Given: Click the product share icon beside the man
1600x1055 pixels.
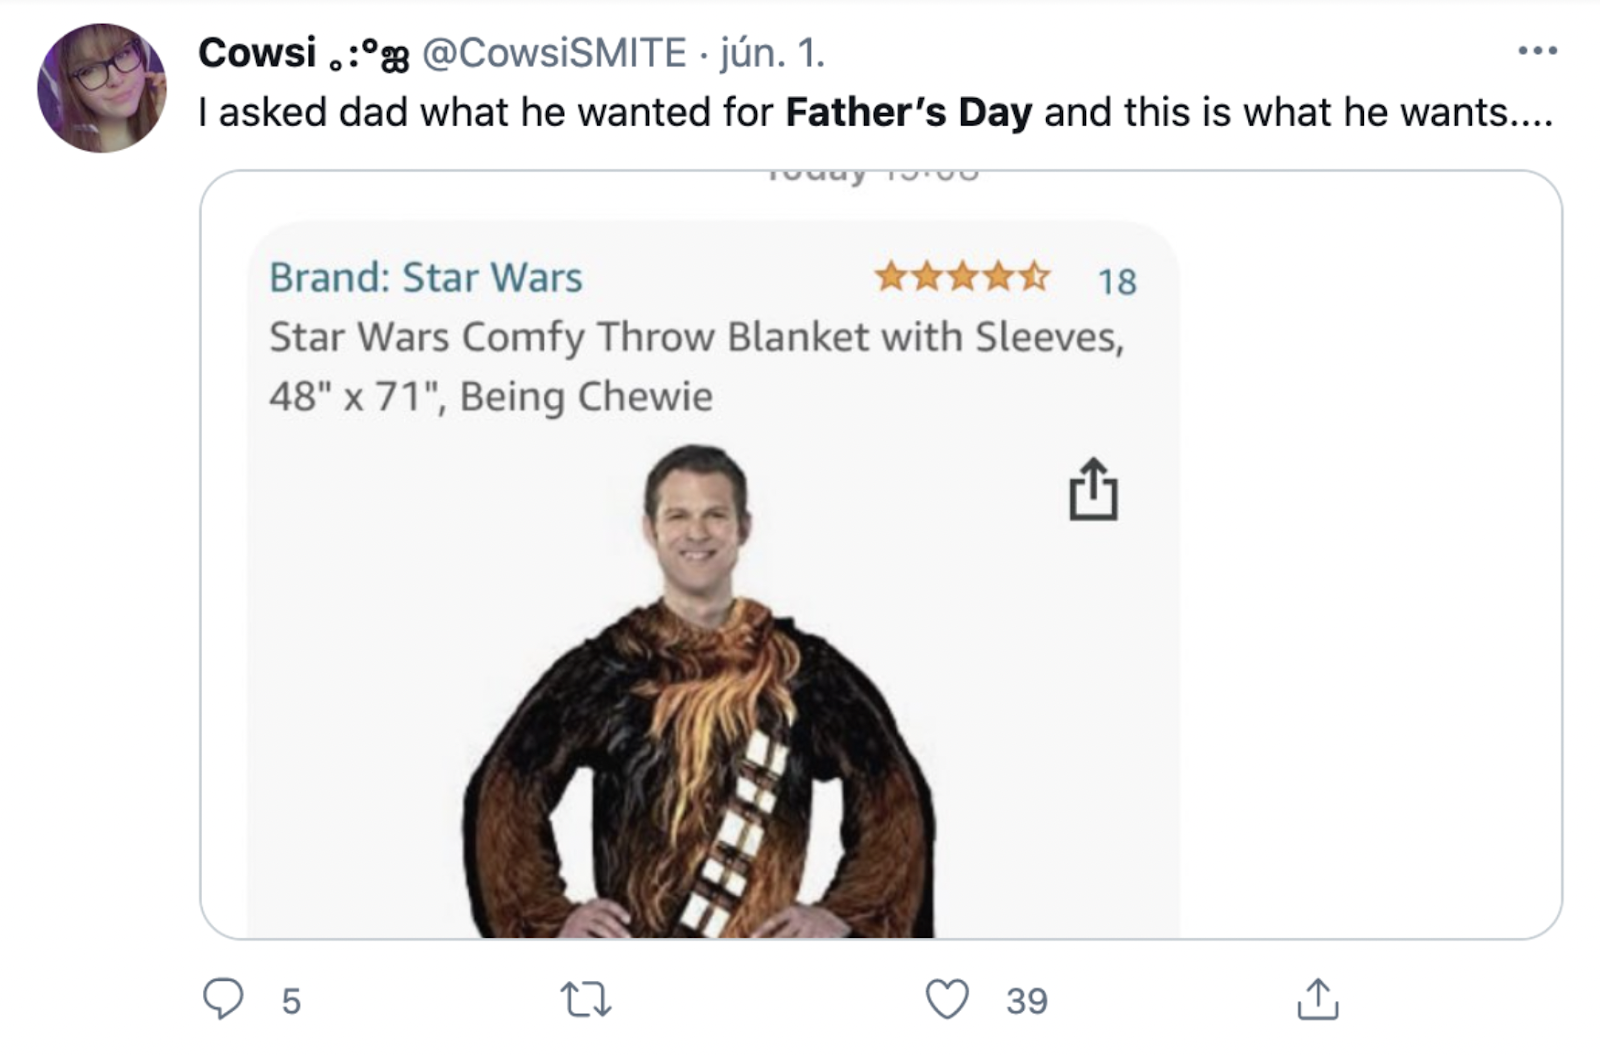Looking at the screenshot, I should coord(1093,490).
